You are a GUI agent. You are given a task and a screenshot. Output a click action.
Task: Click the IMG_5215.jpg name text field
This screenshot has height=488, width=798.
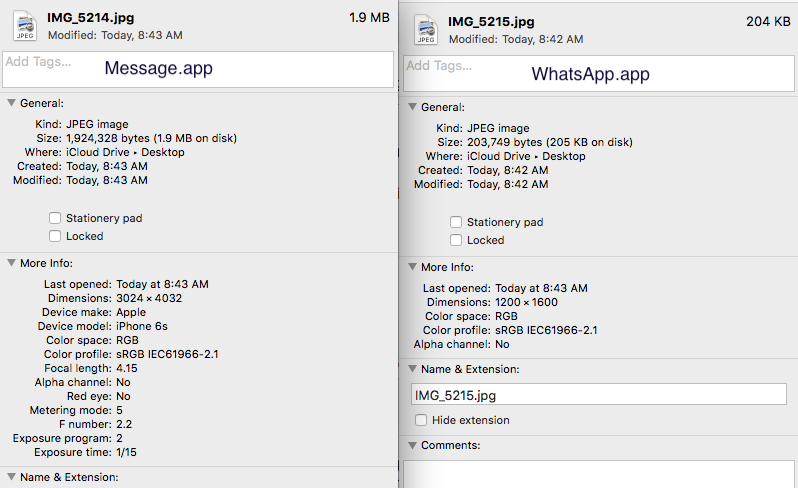pyautogui.click(x=599, y=395)
